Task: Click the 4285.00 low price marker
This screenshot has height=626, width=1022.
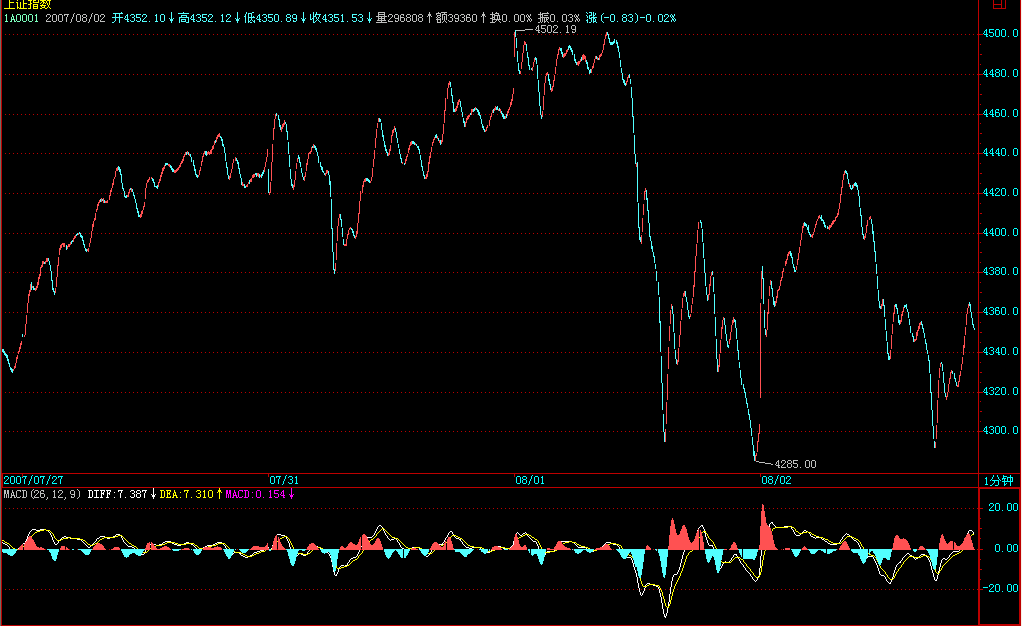Action: pyautogui.click(x=795, y=464)
